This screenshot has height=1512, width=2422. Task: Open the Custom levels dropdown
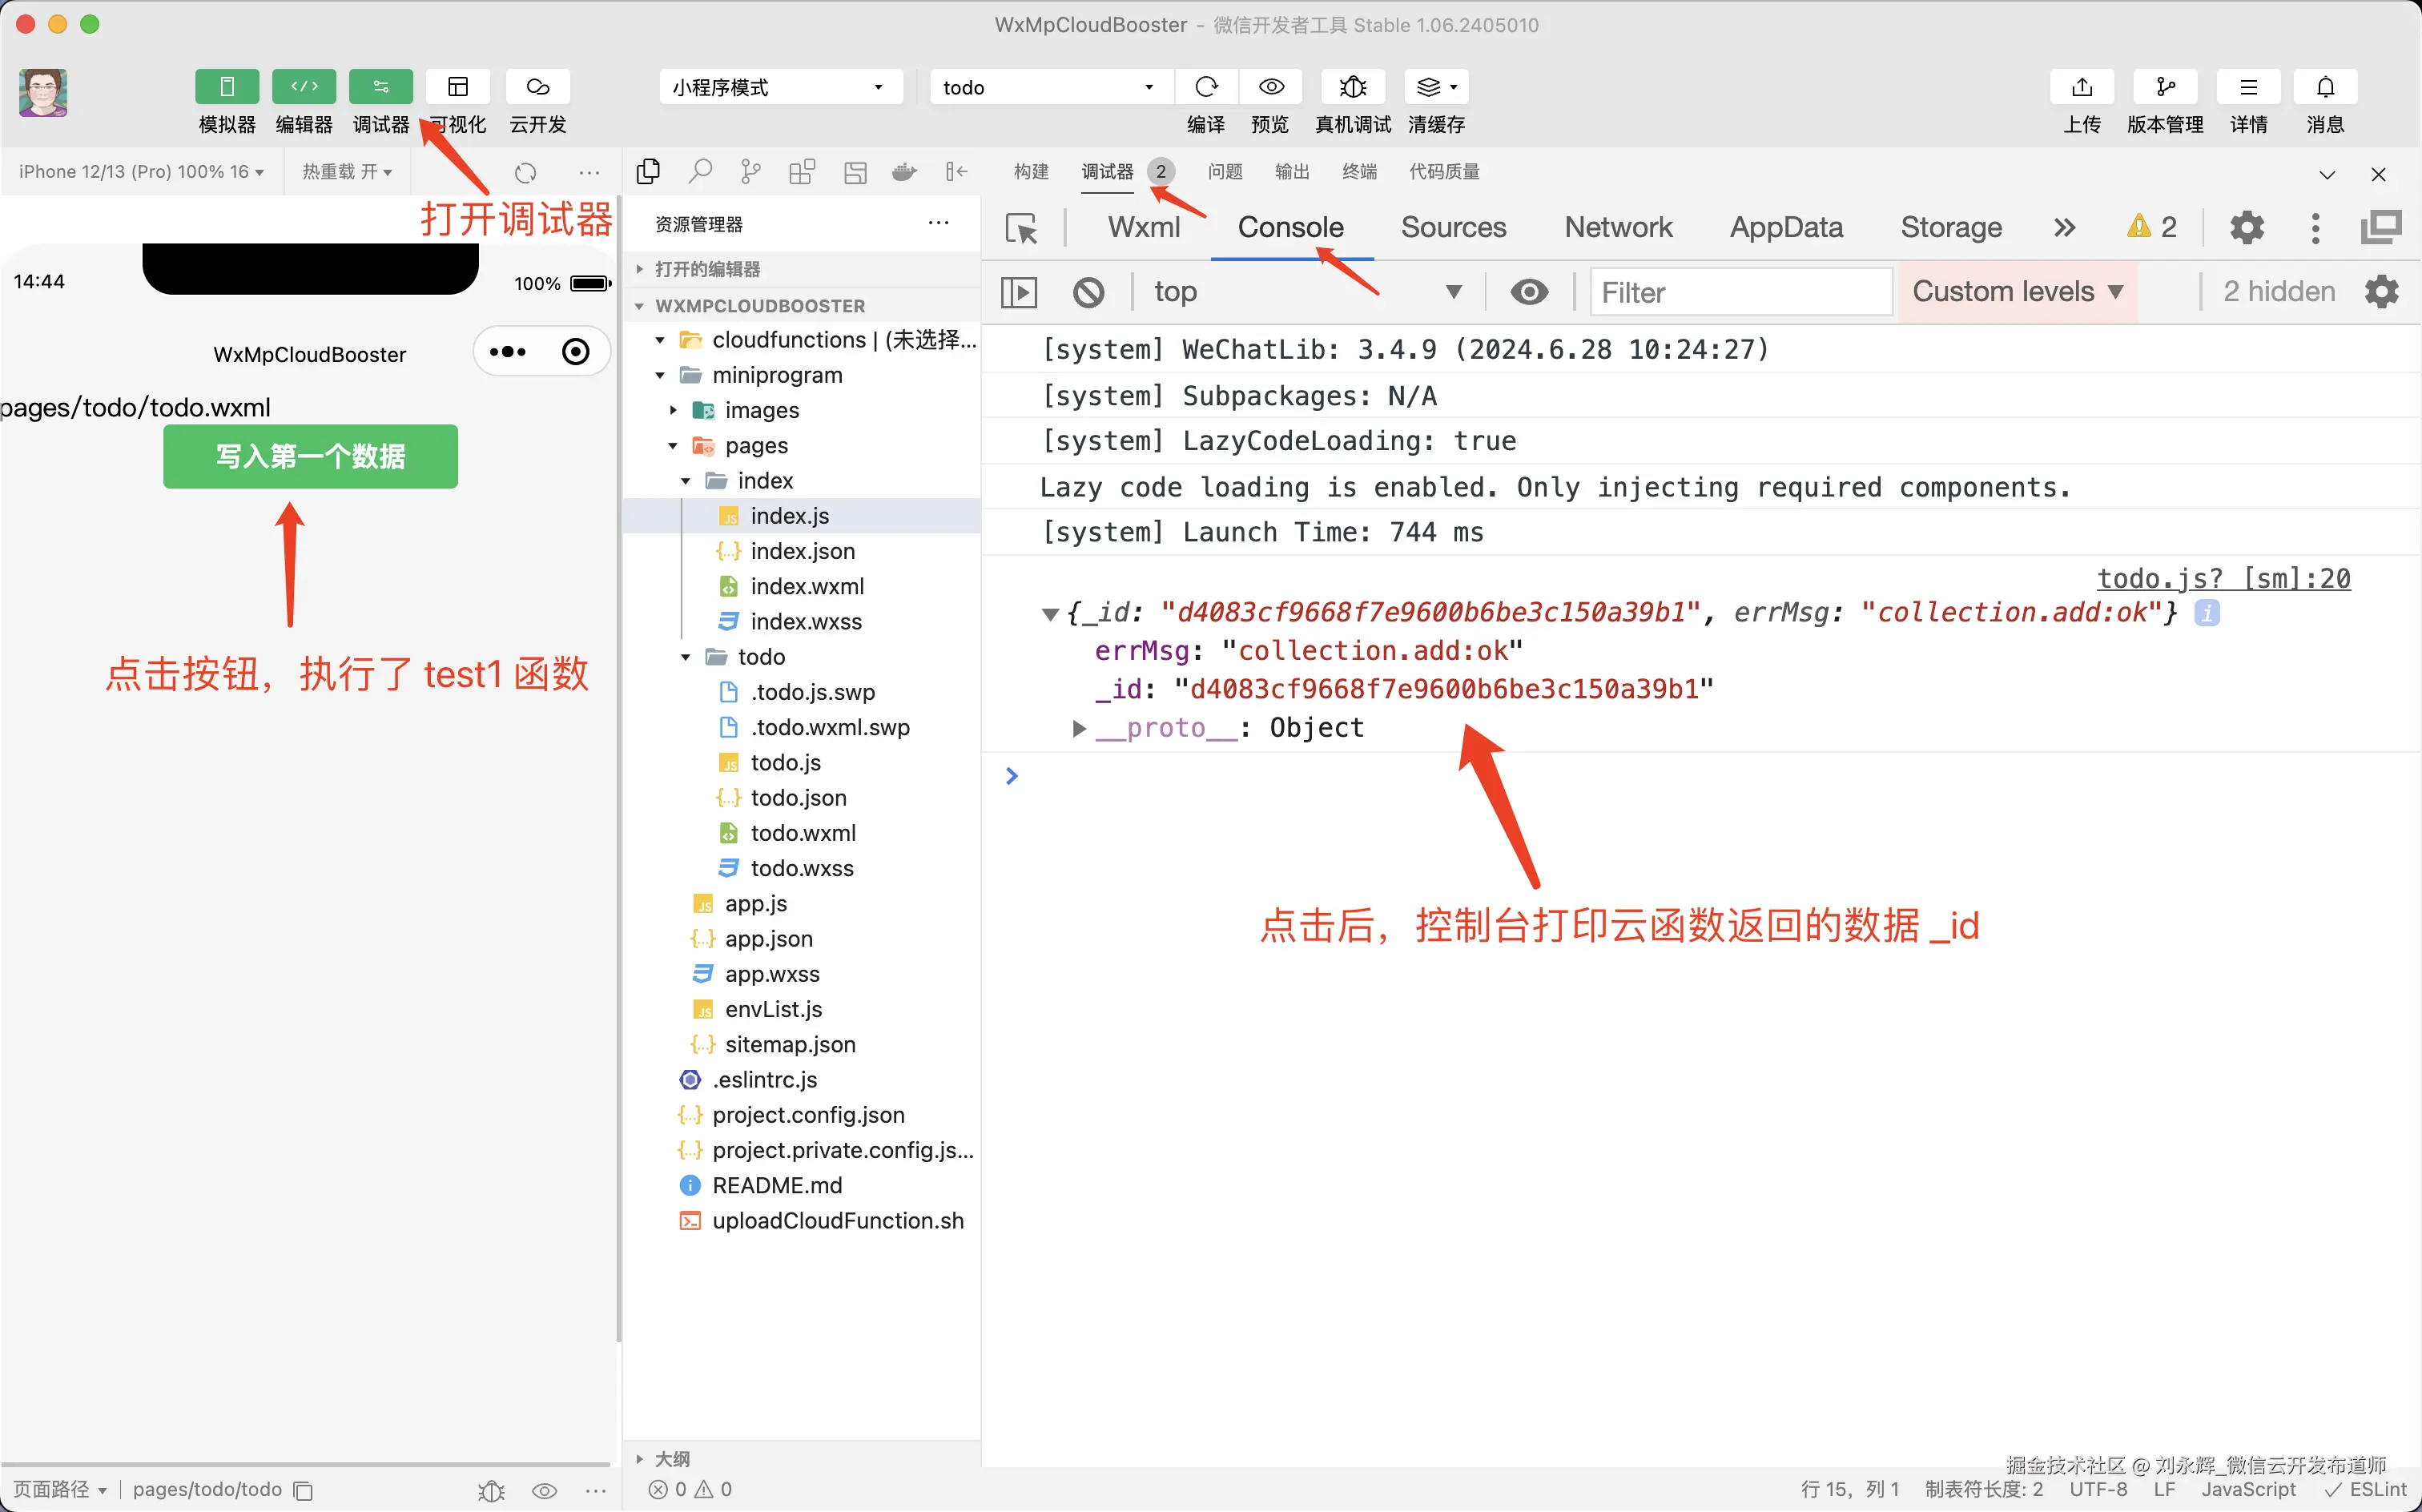[2017, 292]
